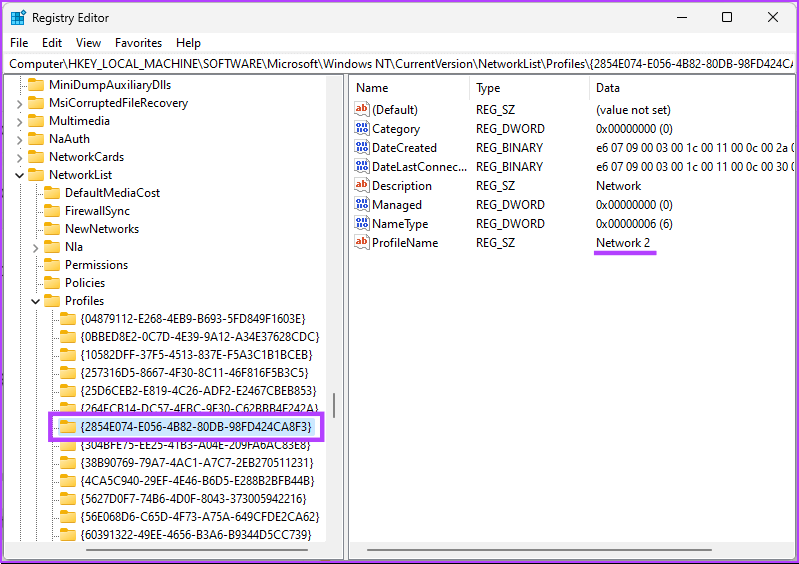Expand the NetworkCards key

19,157
